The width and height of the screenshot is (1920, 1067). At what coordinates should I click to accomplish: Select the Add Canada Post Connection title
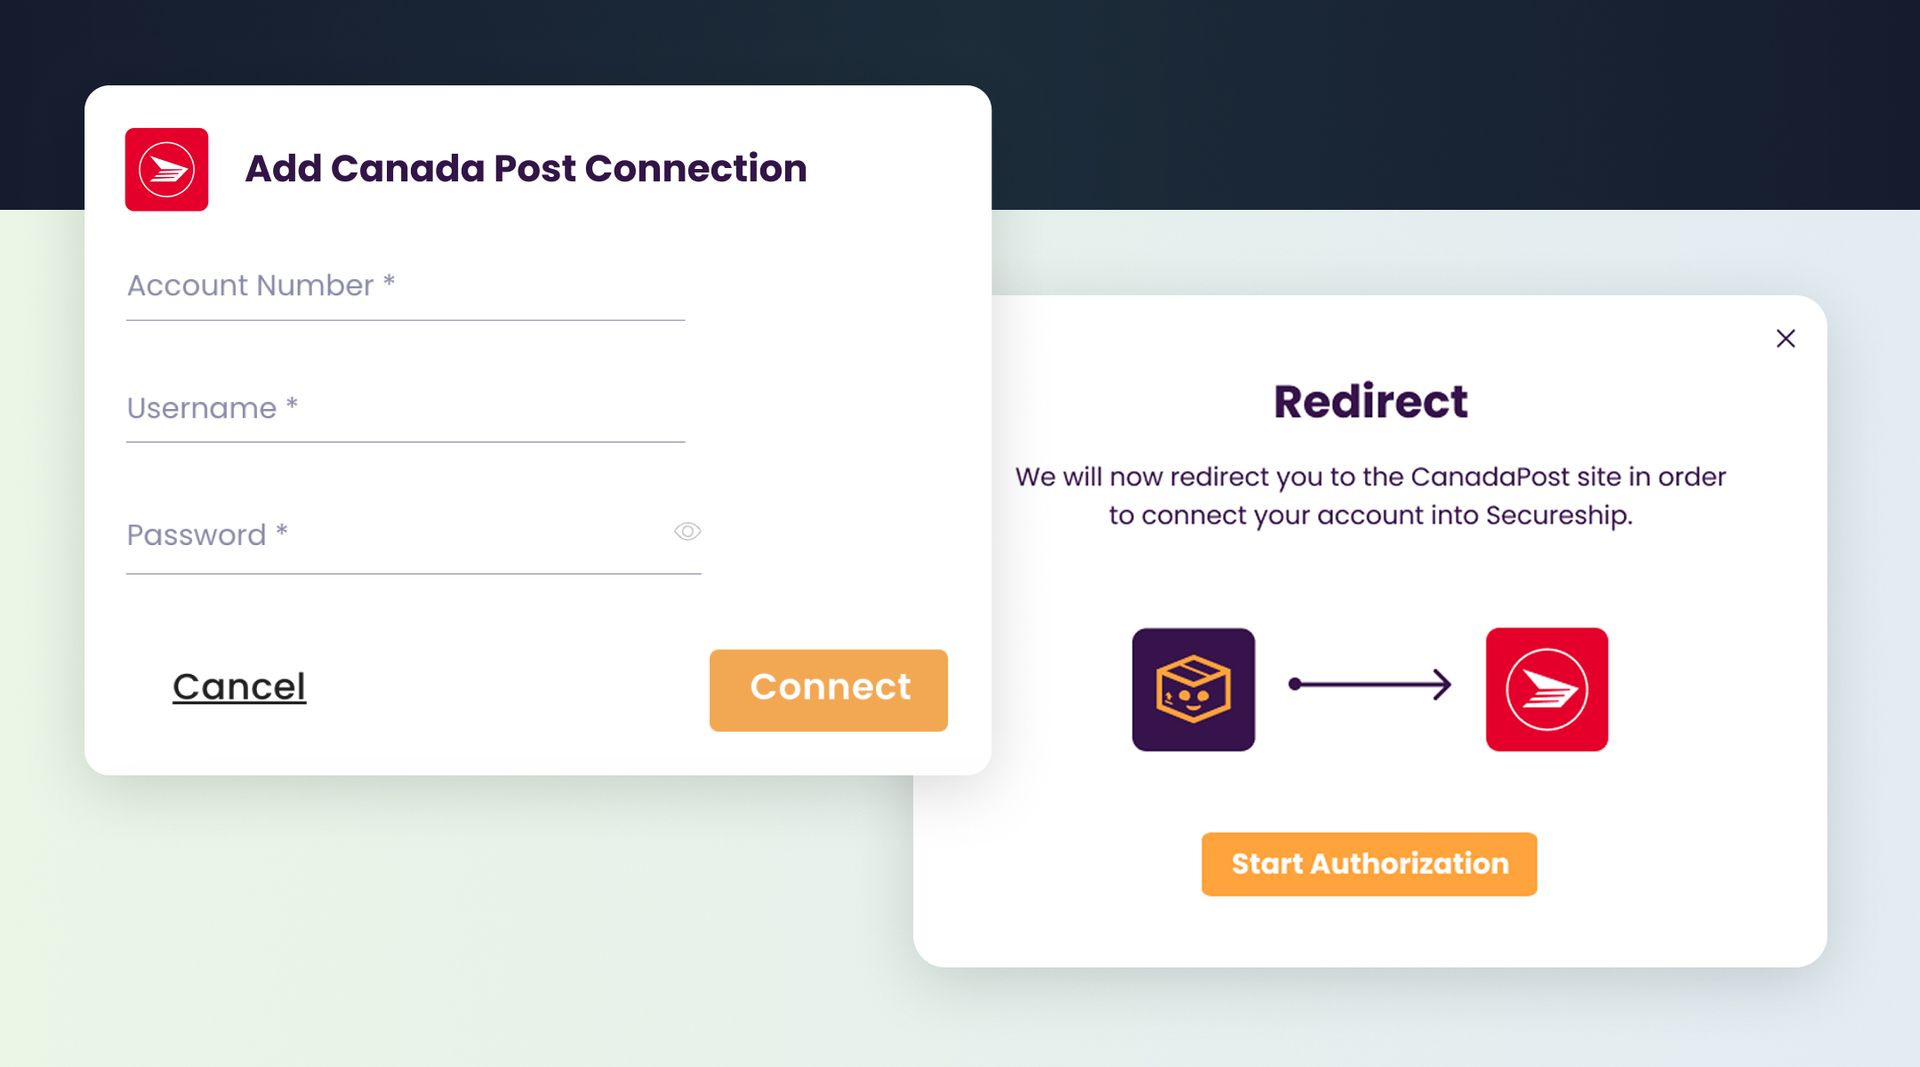click(526, 168)
